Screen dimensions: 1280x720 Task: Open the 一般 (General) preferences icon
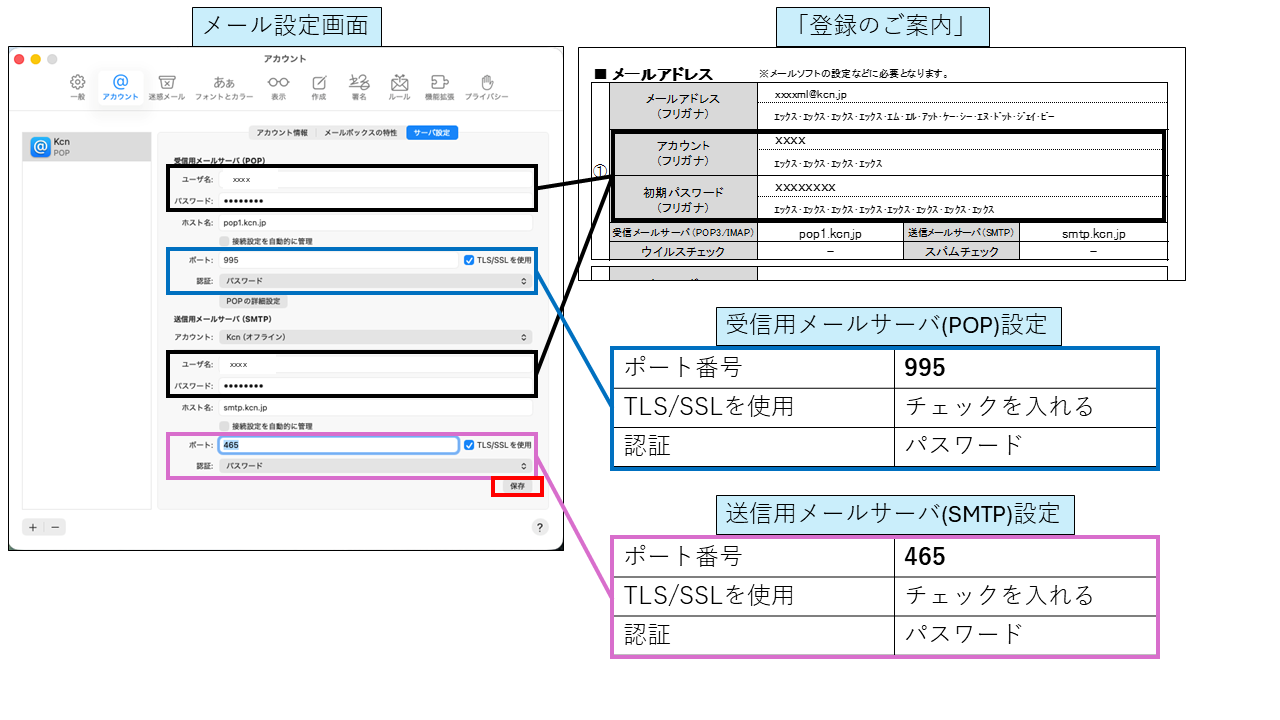[76, 82]
